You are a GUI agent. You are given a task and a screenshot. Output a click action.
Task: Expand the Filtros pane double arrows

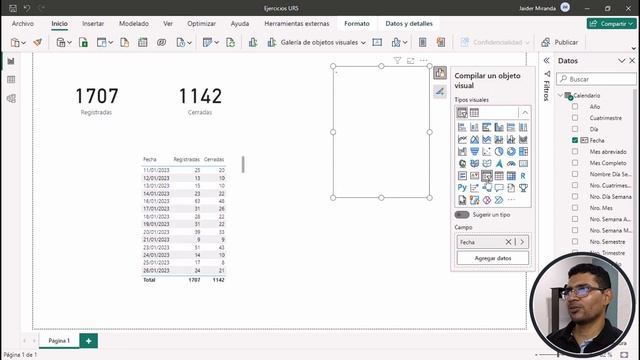click(547, 61)
